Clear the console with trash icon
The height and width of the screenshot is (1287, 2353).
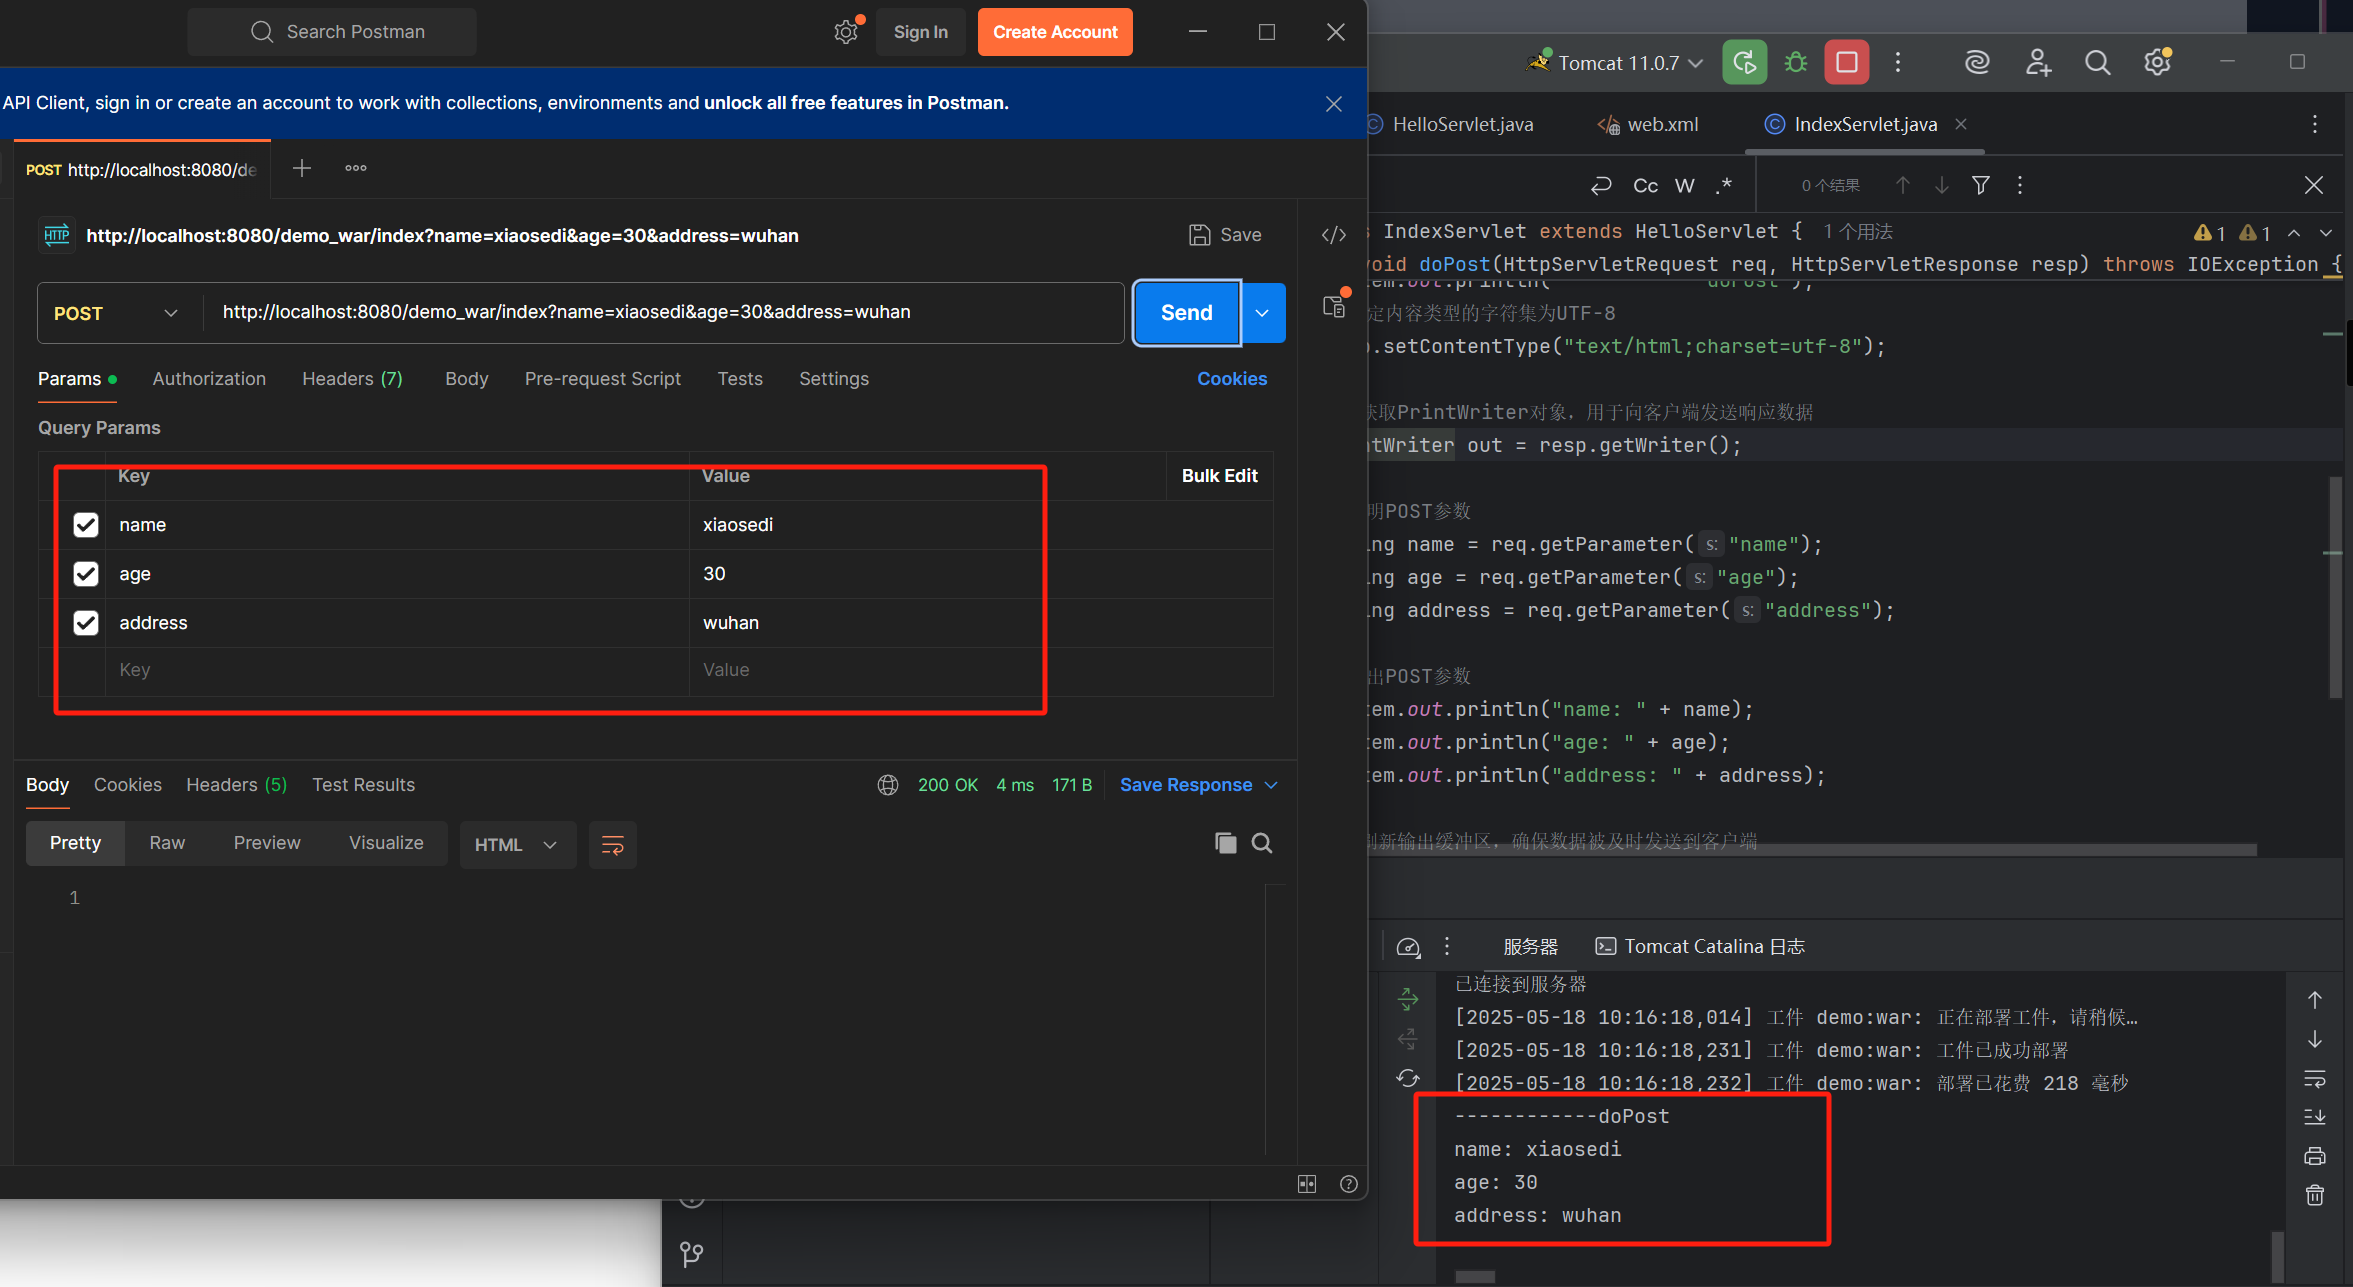tap(2314, 1195)
